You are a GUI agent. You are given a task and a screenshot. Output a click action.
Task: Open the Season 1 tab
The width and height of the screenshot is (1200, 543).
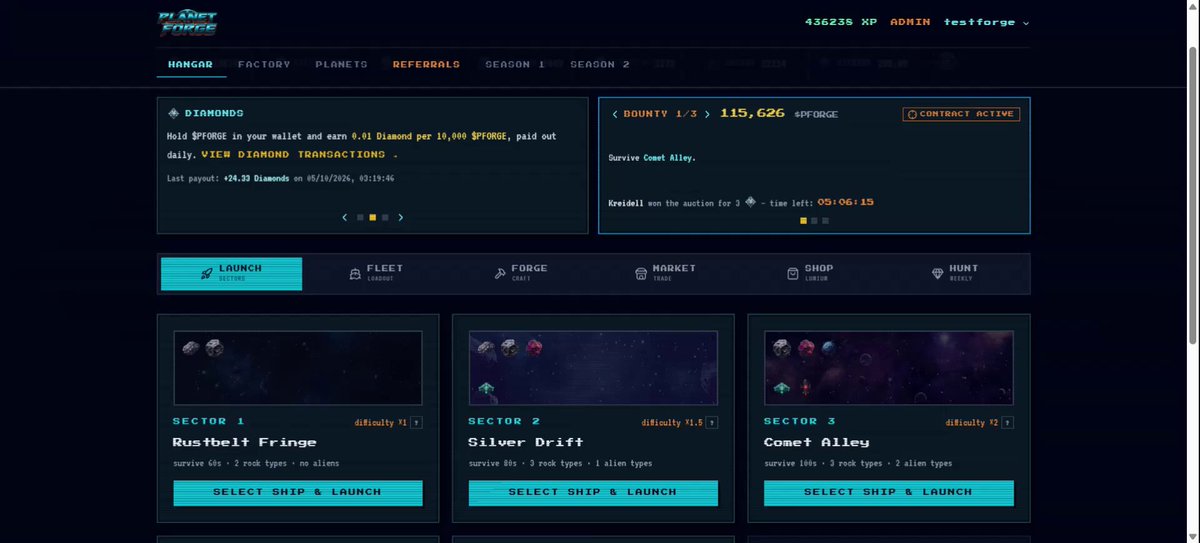515,64
